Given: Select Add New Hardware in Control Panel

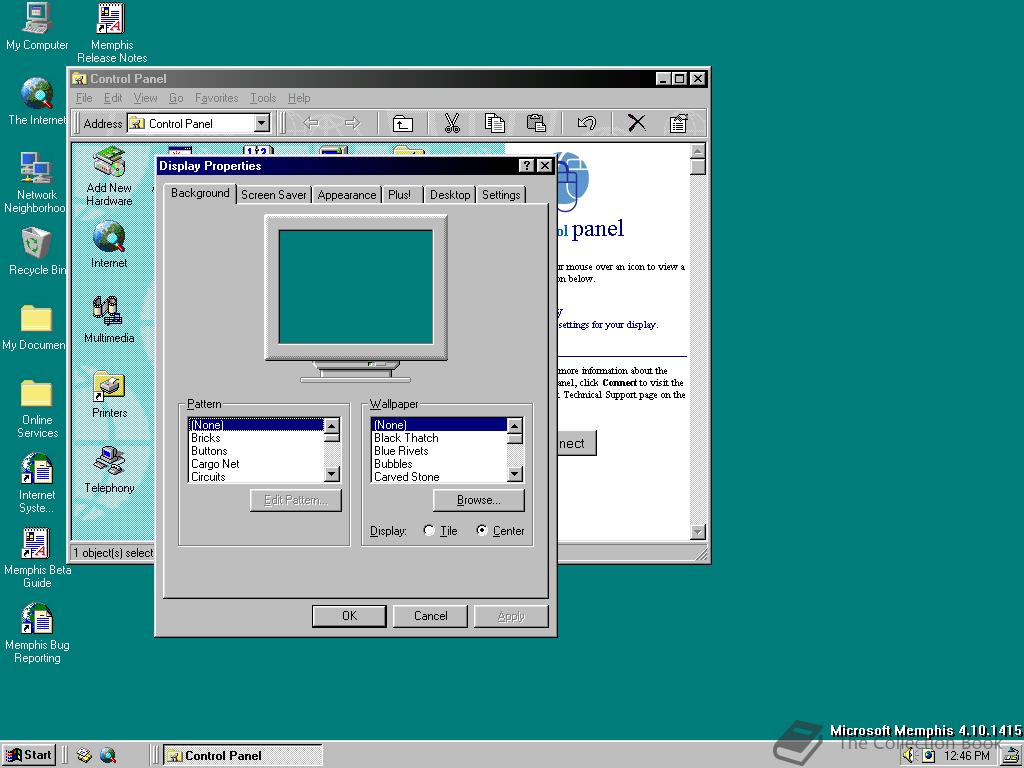Looking at the screenshot, I should (109, 176).
